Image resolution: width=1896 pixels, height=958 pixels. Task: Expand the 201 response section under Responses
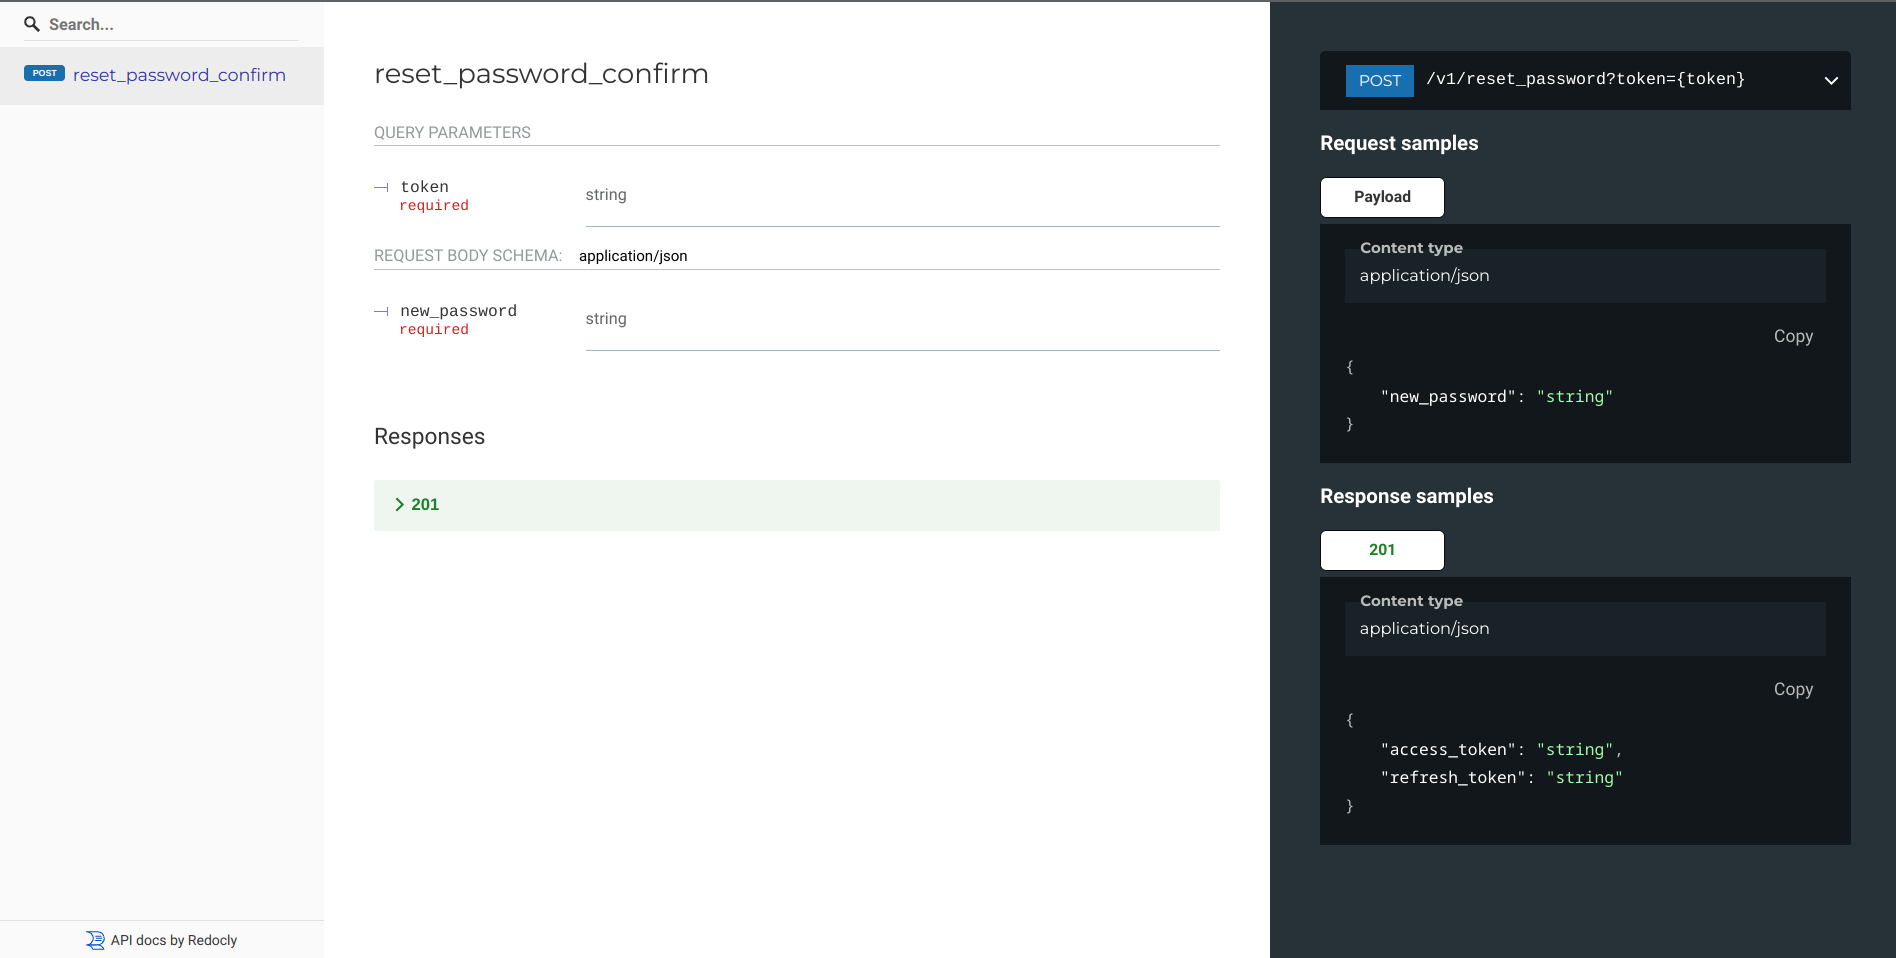click(x=425, y=505)
